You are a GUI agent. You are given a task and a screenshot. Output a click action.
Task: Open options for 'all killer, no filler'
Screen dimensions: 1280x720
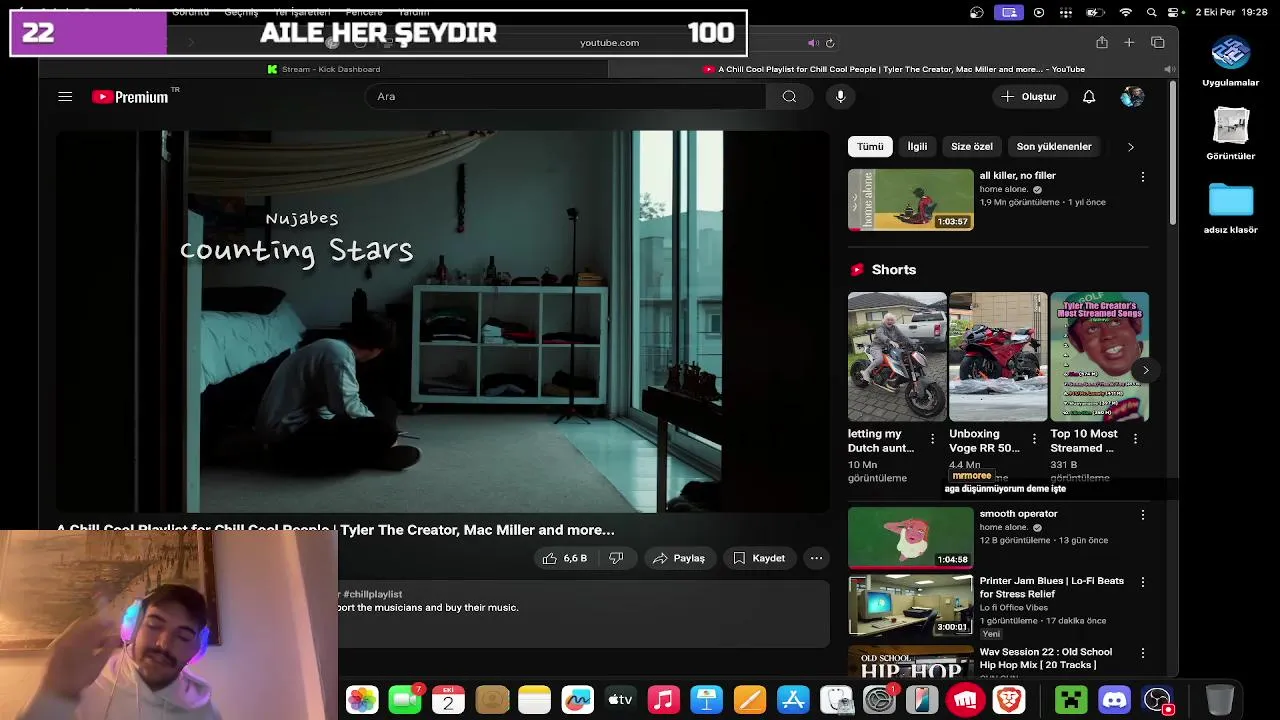(1143, 177)
